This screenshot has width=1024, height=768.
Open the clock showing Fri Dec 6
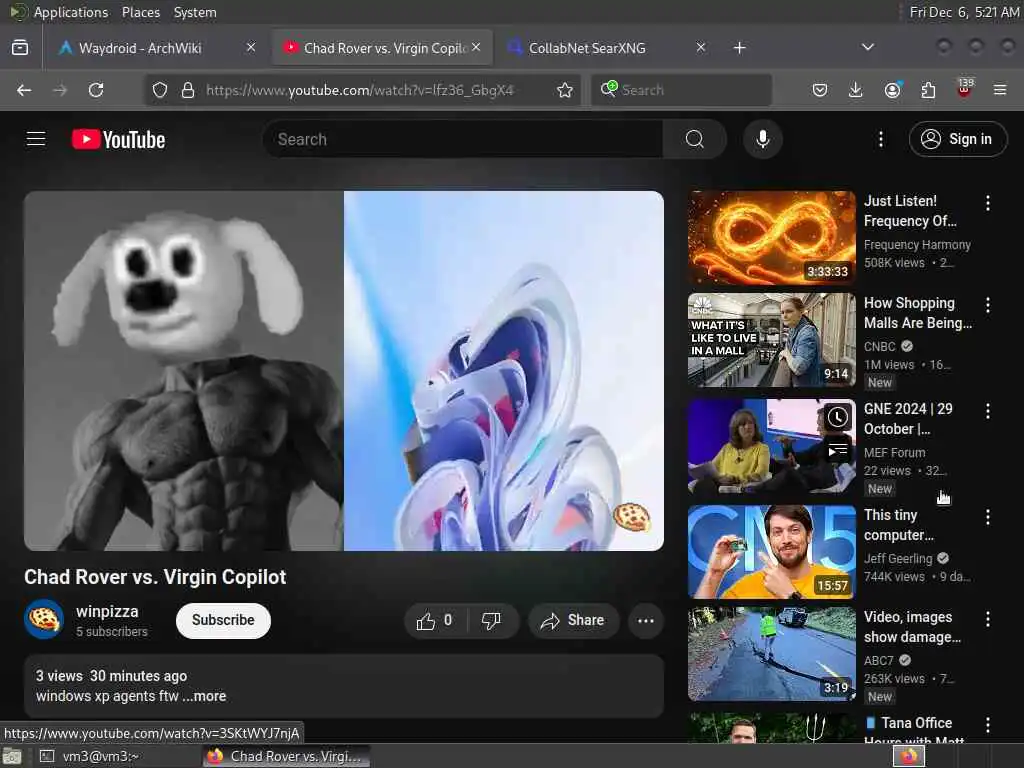pyautogui.click(x=964, y=12)
